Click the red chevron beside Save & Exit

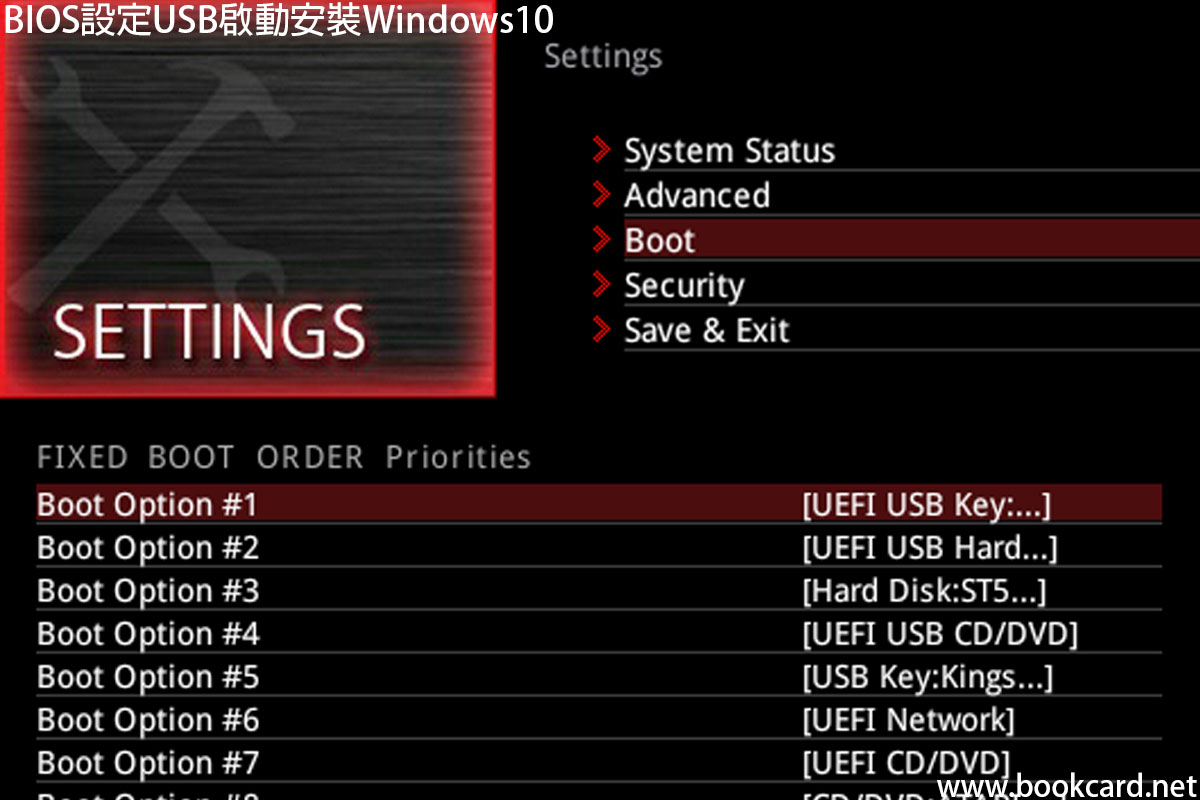click(x=601, y=329)
